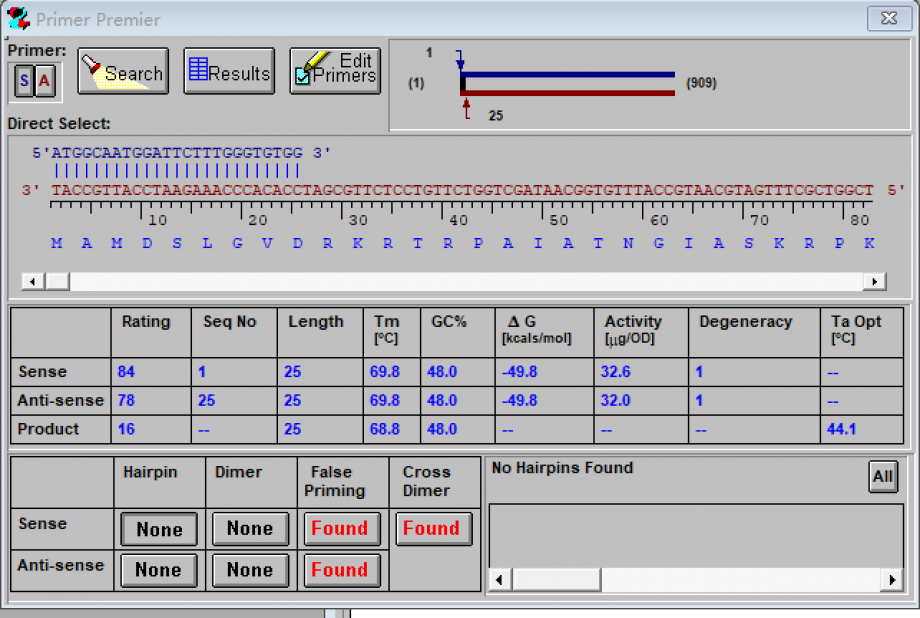This screenshot has height=618, width=920.
Task: Select the Sense primer S toggle
Action: tap(24, 81)
